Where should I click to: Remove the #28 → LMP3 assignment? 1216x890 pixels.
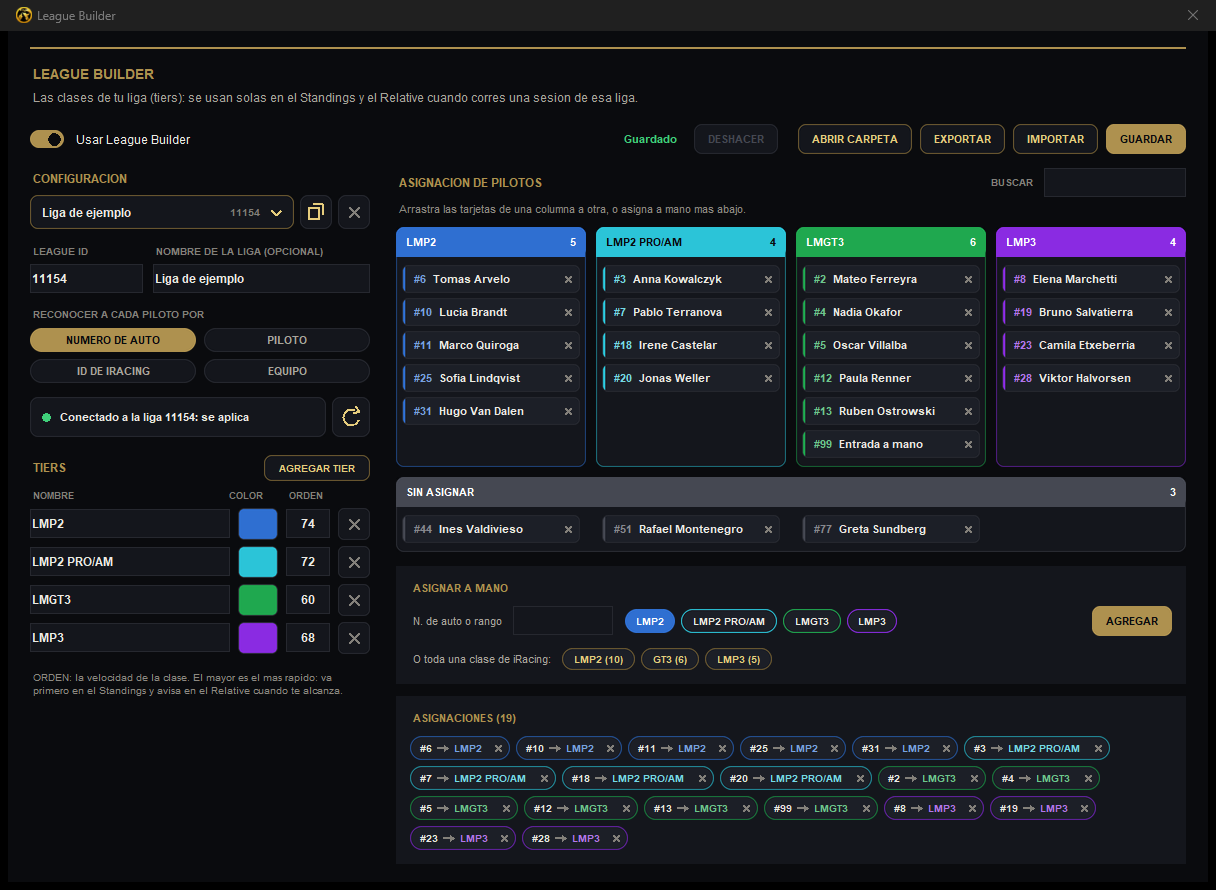(616, 838)
